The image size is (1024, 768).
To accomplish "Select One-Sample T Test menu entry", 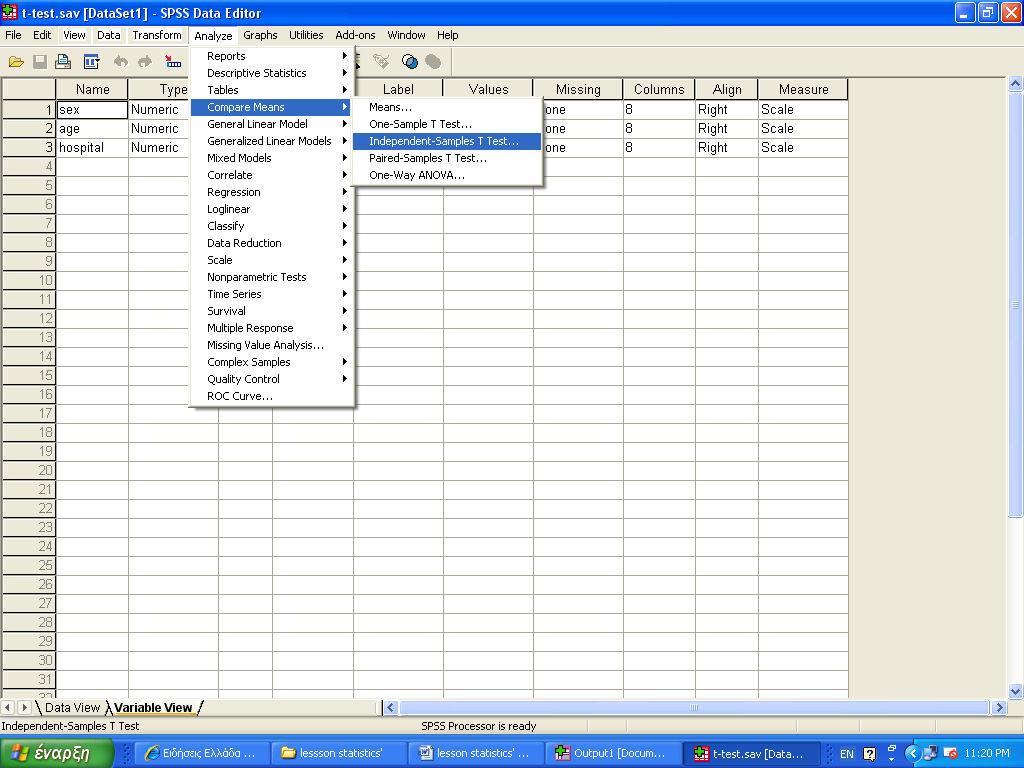I will [x=447, y=124].
